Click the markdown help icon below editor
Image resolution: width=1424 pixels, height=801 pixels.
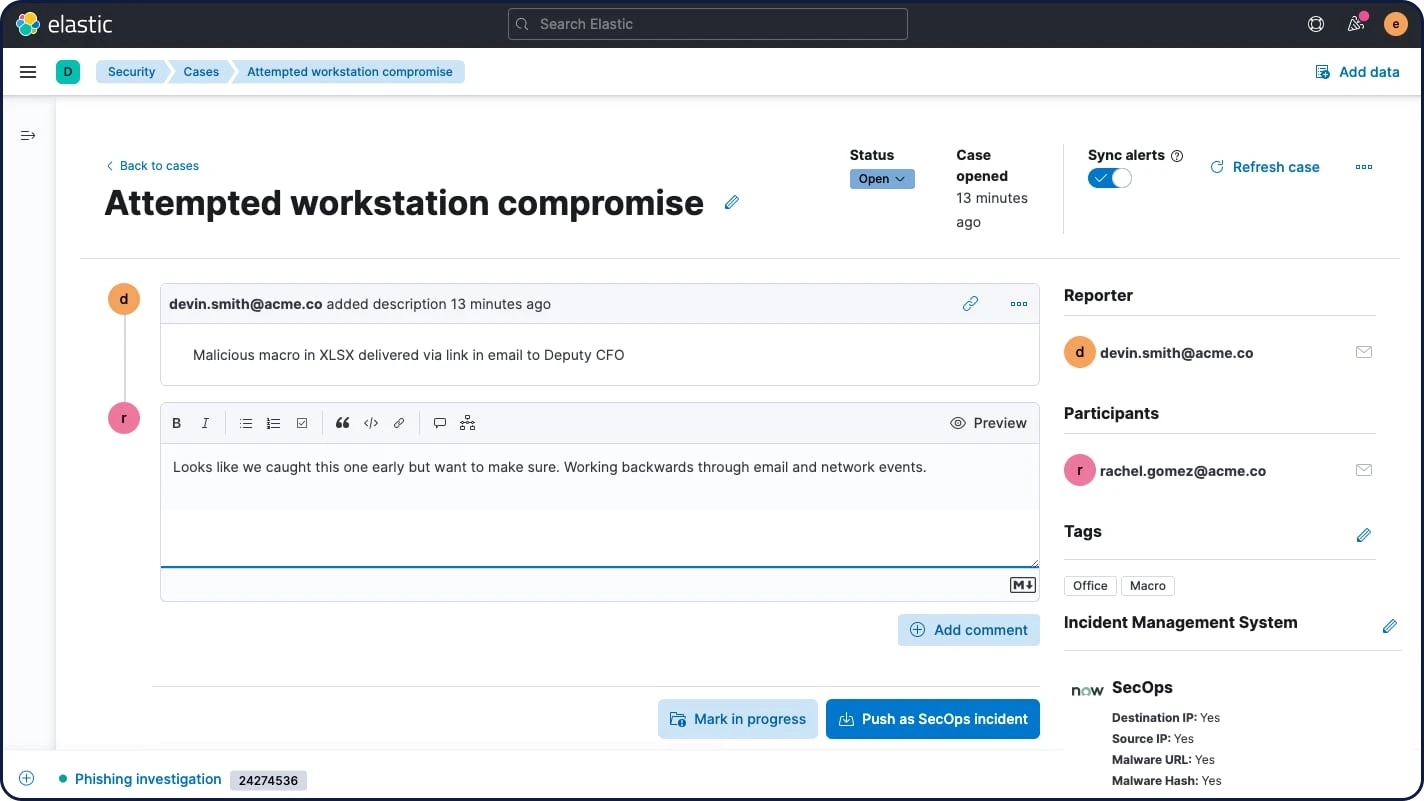(x=1022, y=585)
